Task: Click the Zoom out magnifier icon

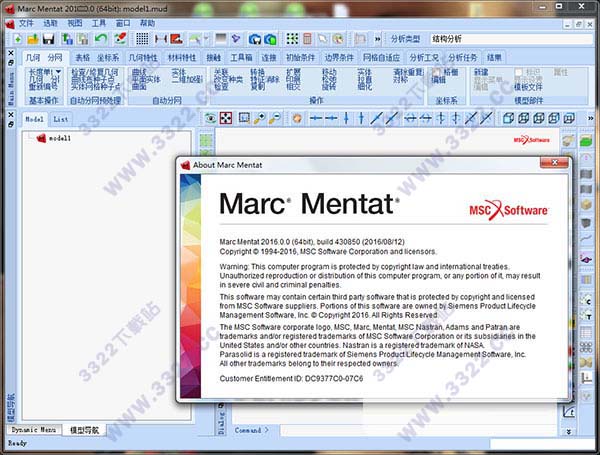Action: click(274, 118)
